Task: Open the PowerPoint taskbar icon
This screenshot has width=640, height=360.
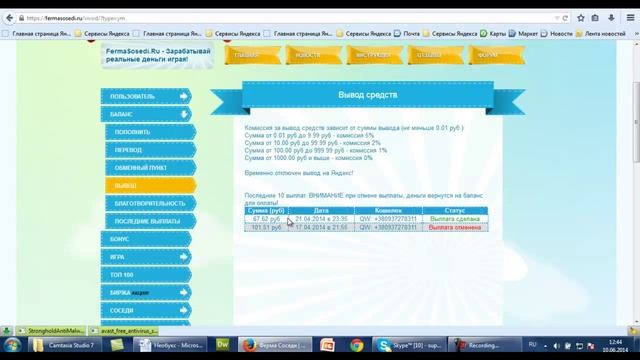Action: (327, 345)
